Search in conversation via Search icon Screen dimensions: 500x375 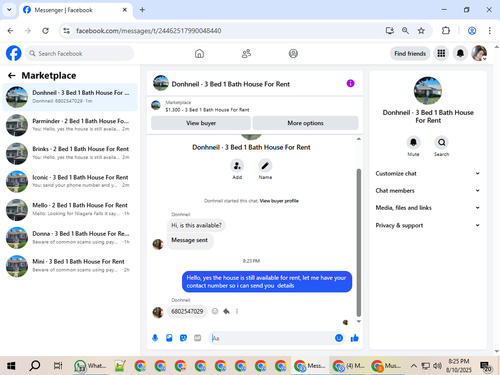[x=441, y=143]
